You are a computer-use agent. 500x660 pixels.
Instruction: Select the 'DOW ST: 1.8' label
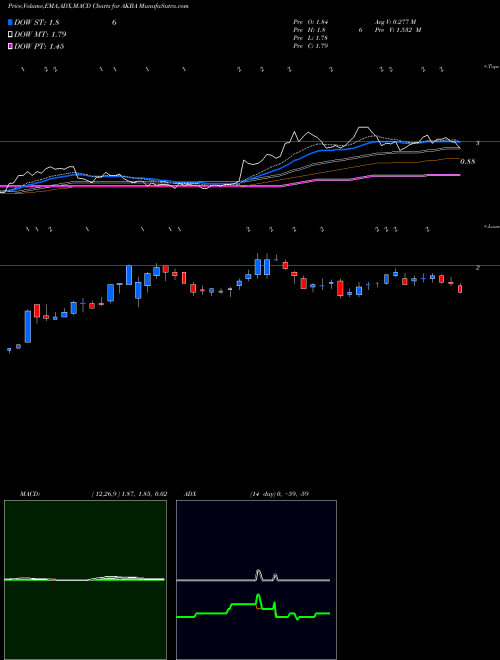[x=37, y=22]
